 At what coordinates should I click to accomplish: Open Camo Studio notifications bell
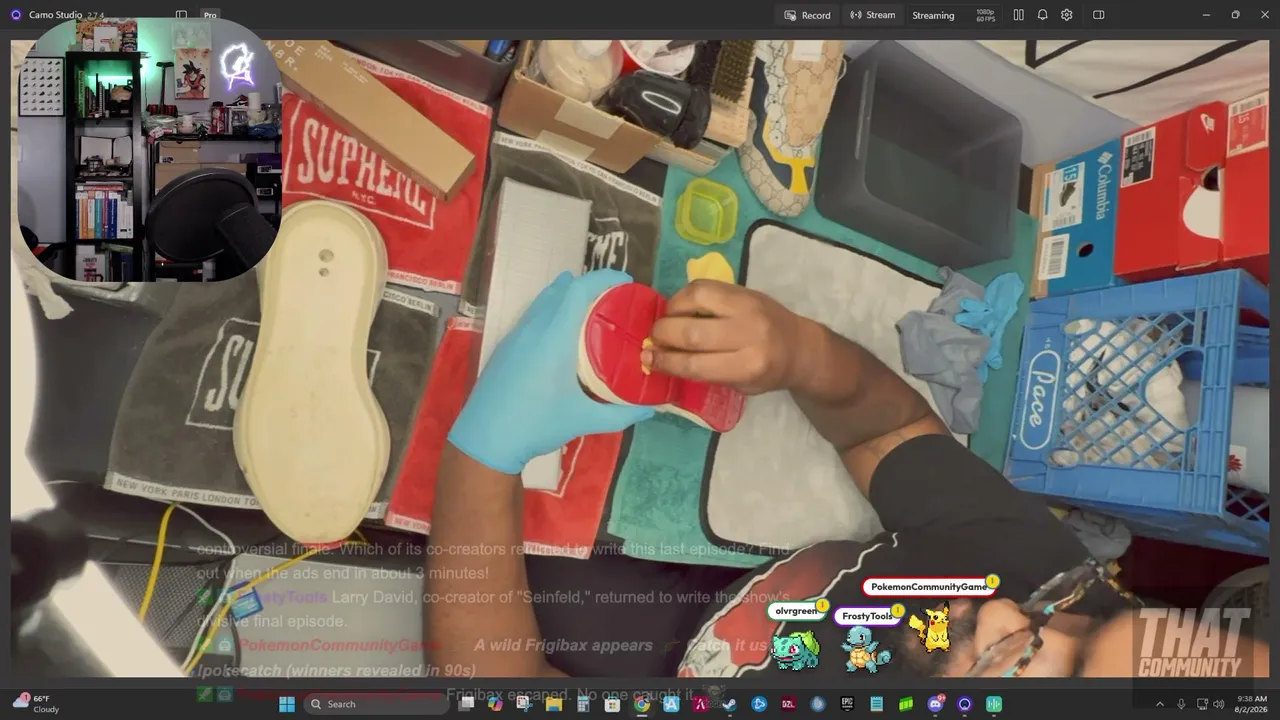point(1042,15)
